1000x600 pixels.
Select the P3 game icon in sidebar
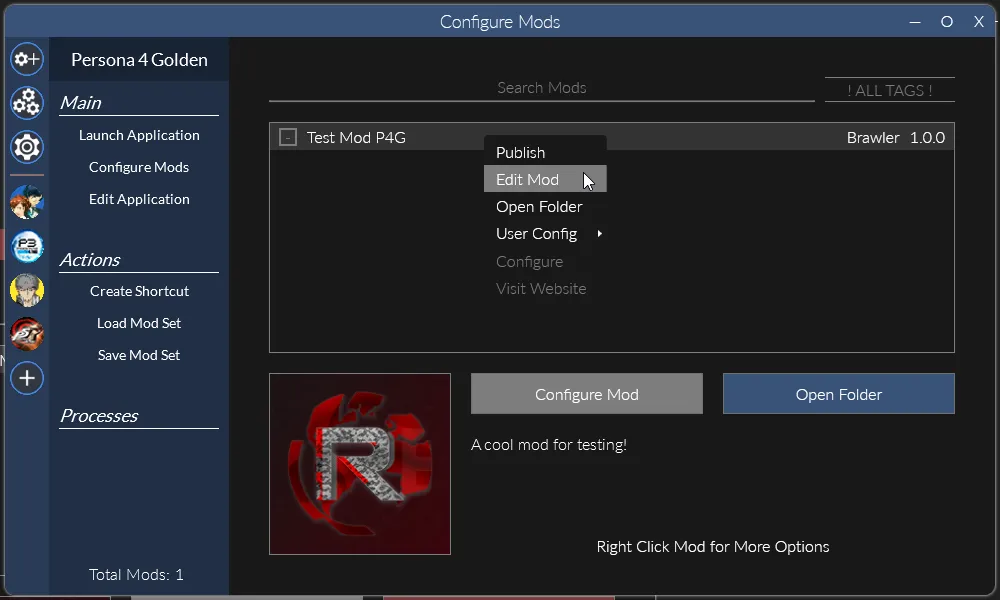[x=27, y=247]
